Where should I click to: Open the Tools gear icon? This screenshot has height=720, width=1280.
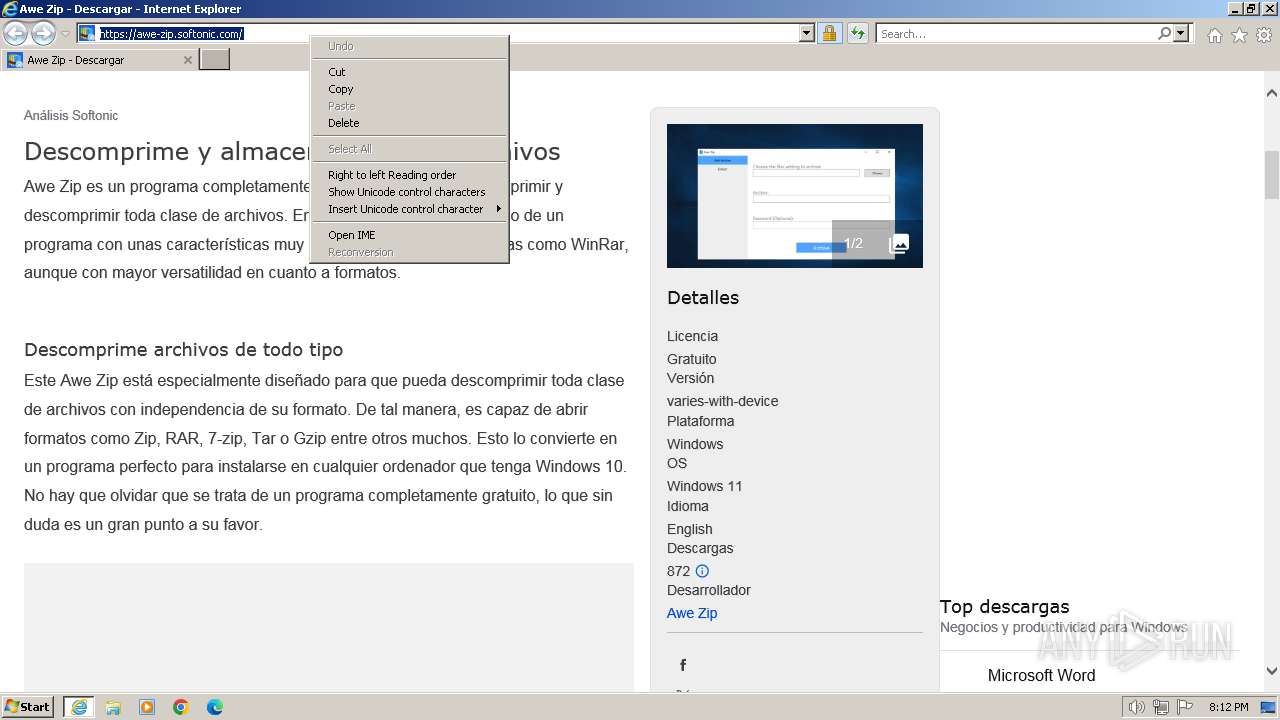coord(1264,35)
